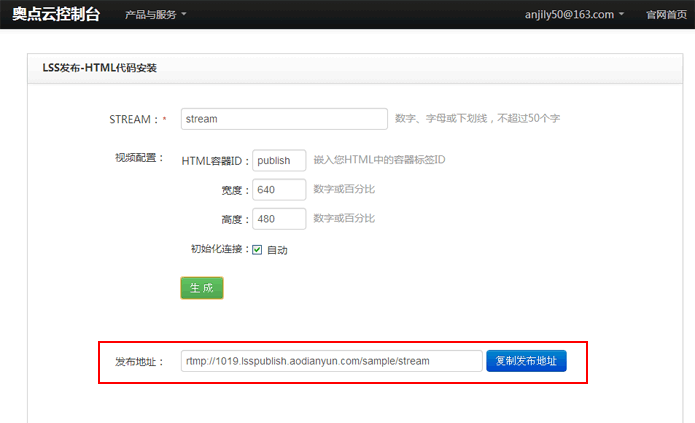695x423 pixels.
Task: Click the HTML容器ID publish field
Action: [279, 161]
